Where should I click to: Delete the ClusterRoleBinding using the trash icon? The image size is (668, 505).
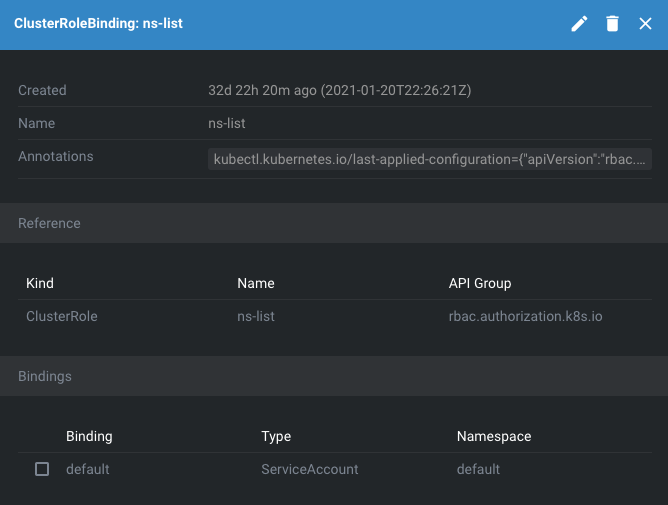[x=612, y=24]
